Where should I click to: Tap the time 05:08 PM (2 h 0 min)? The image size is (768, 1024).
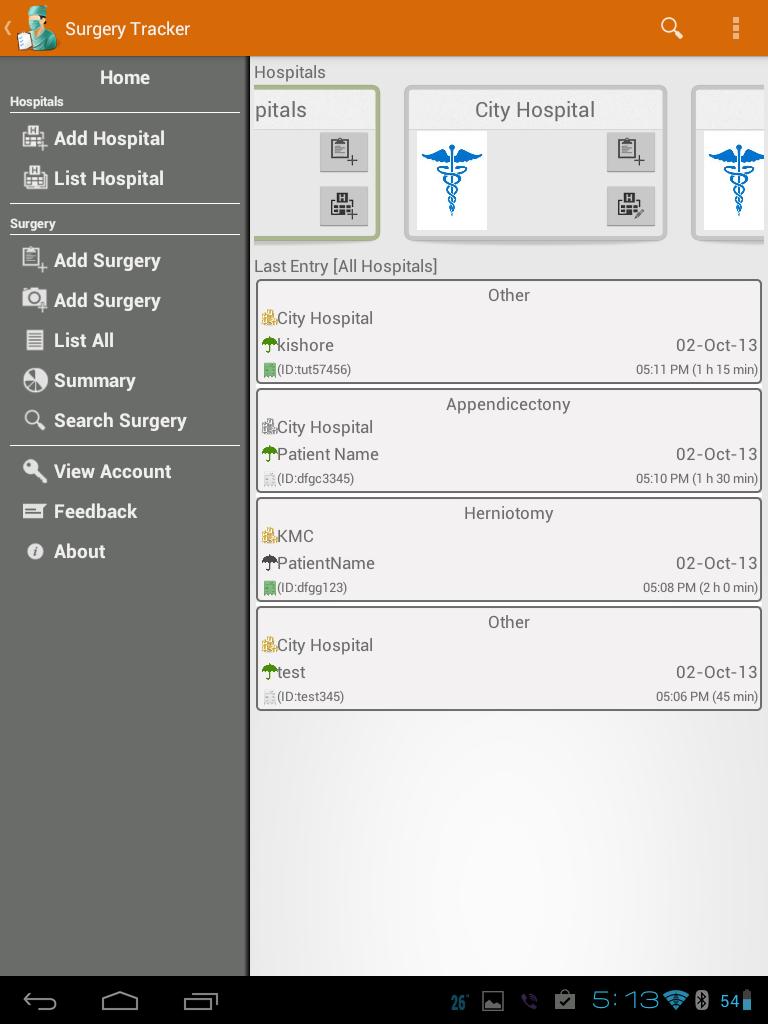pos(700,588)
